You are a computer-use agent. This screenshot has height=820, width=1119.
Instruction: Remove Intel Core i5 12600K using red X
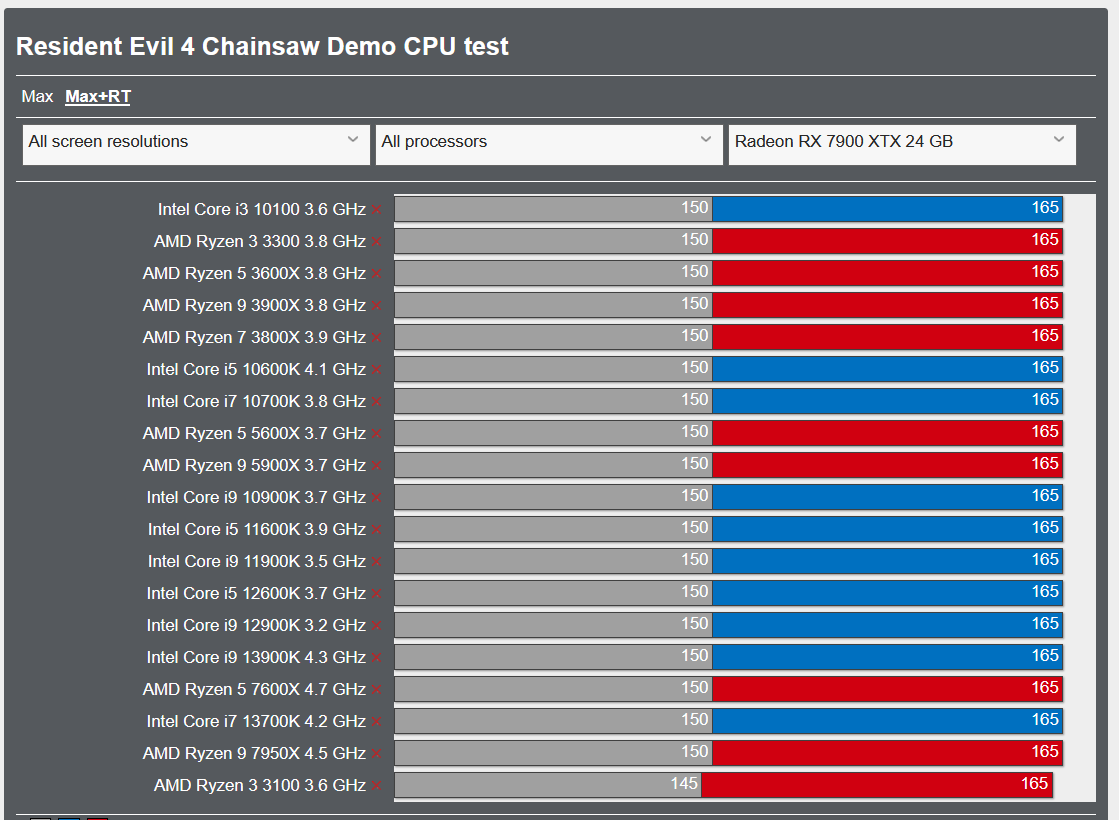click(x=376, y=594)
